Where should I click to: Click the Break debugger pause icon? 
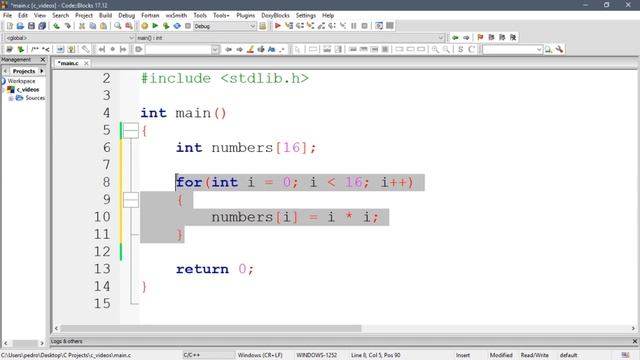click(x=353, y=26)
